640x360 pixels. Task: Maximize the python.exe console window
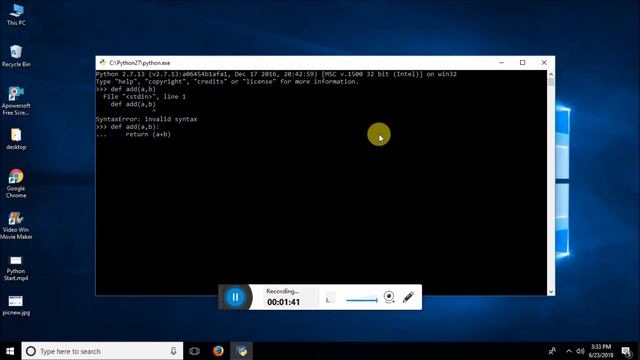click(x=522, y=62)
